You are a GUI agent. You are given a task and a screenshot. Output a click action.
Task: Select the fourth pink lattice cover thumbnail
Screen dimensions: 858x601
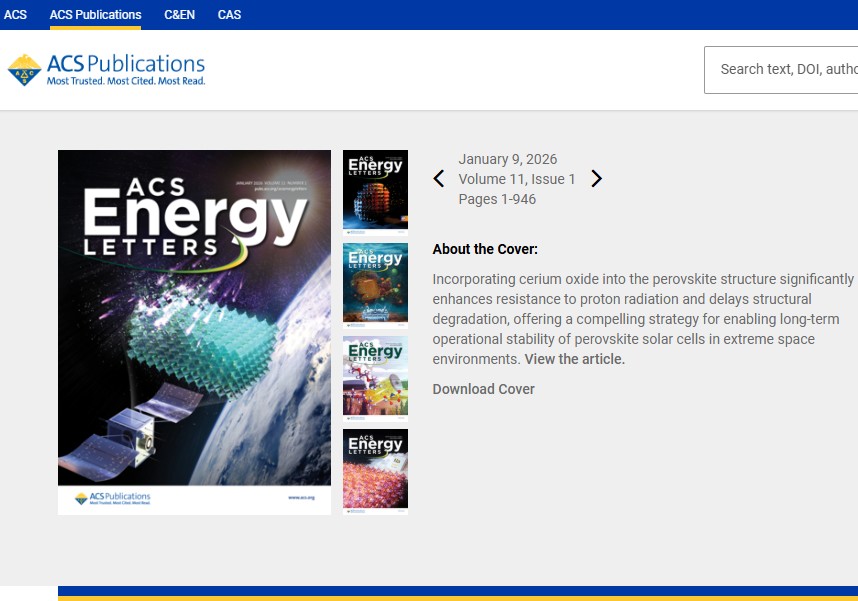coord(375,472)
